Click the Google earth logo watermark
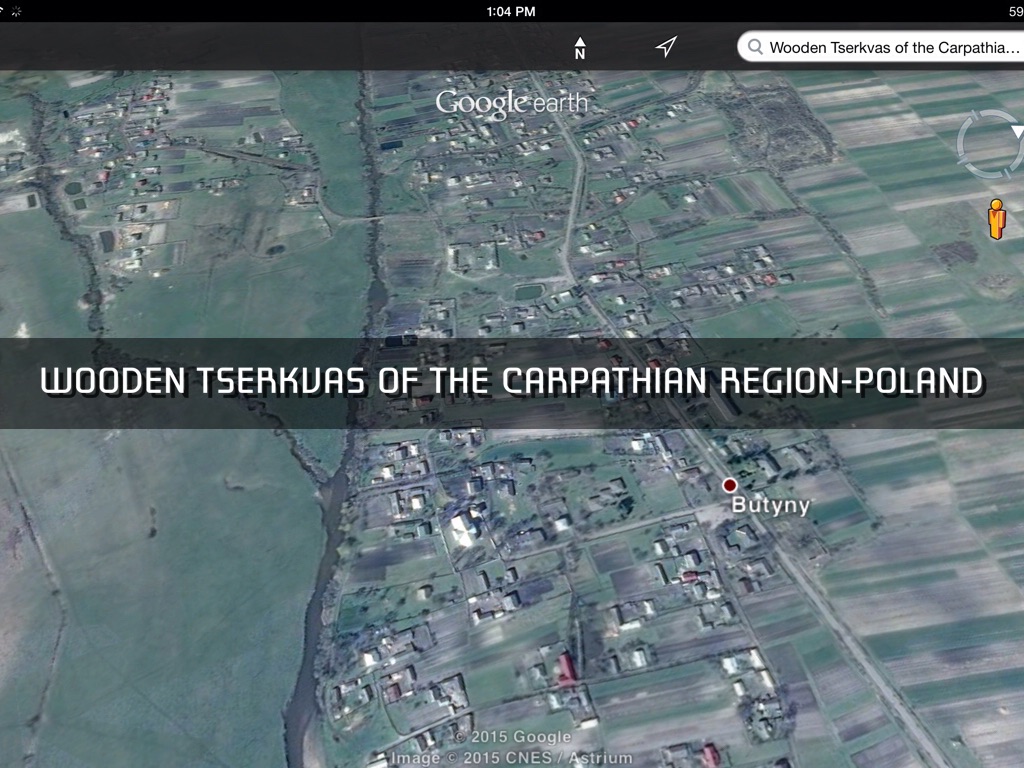The height and width of the screenshot is (768, 1024). pyautogui.click(x=511, y=102)
